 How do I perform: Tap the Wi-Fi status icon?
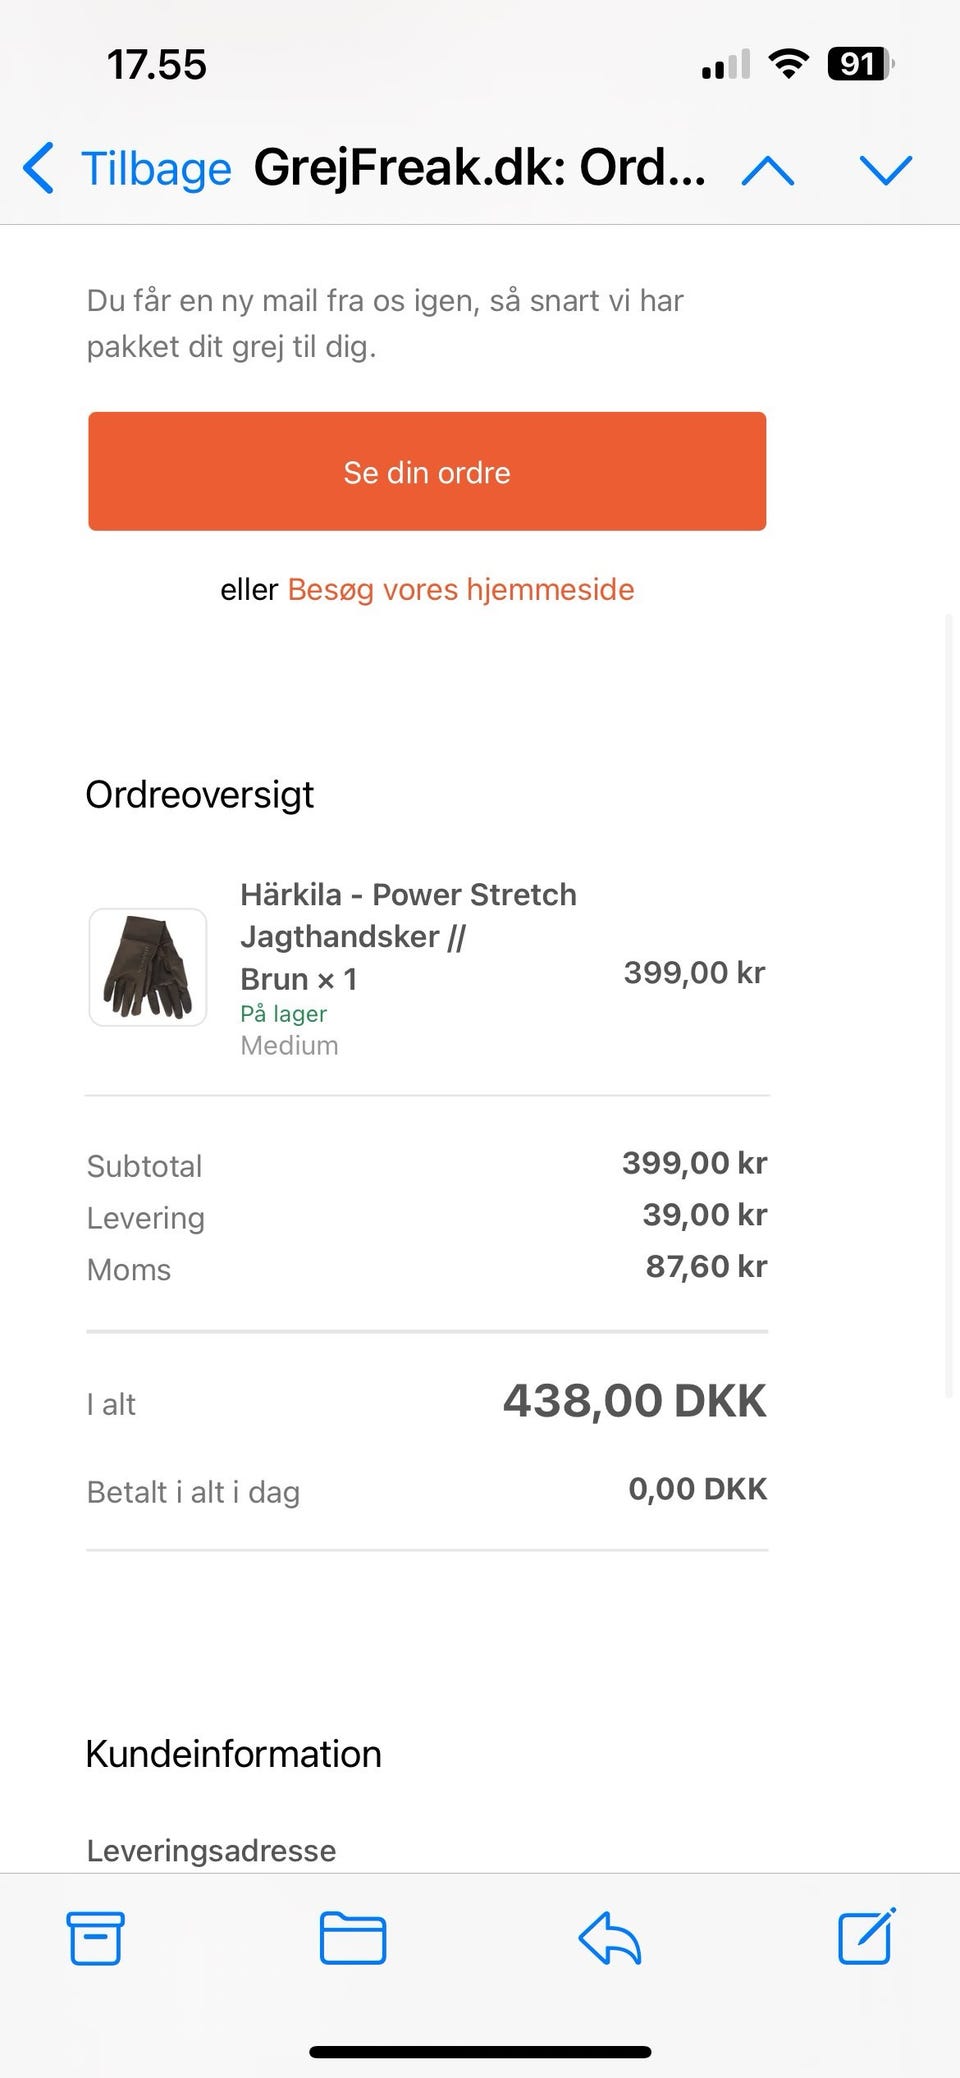[789, 65]
